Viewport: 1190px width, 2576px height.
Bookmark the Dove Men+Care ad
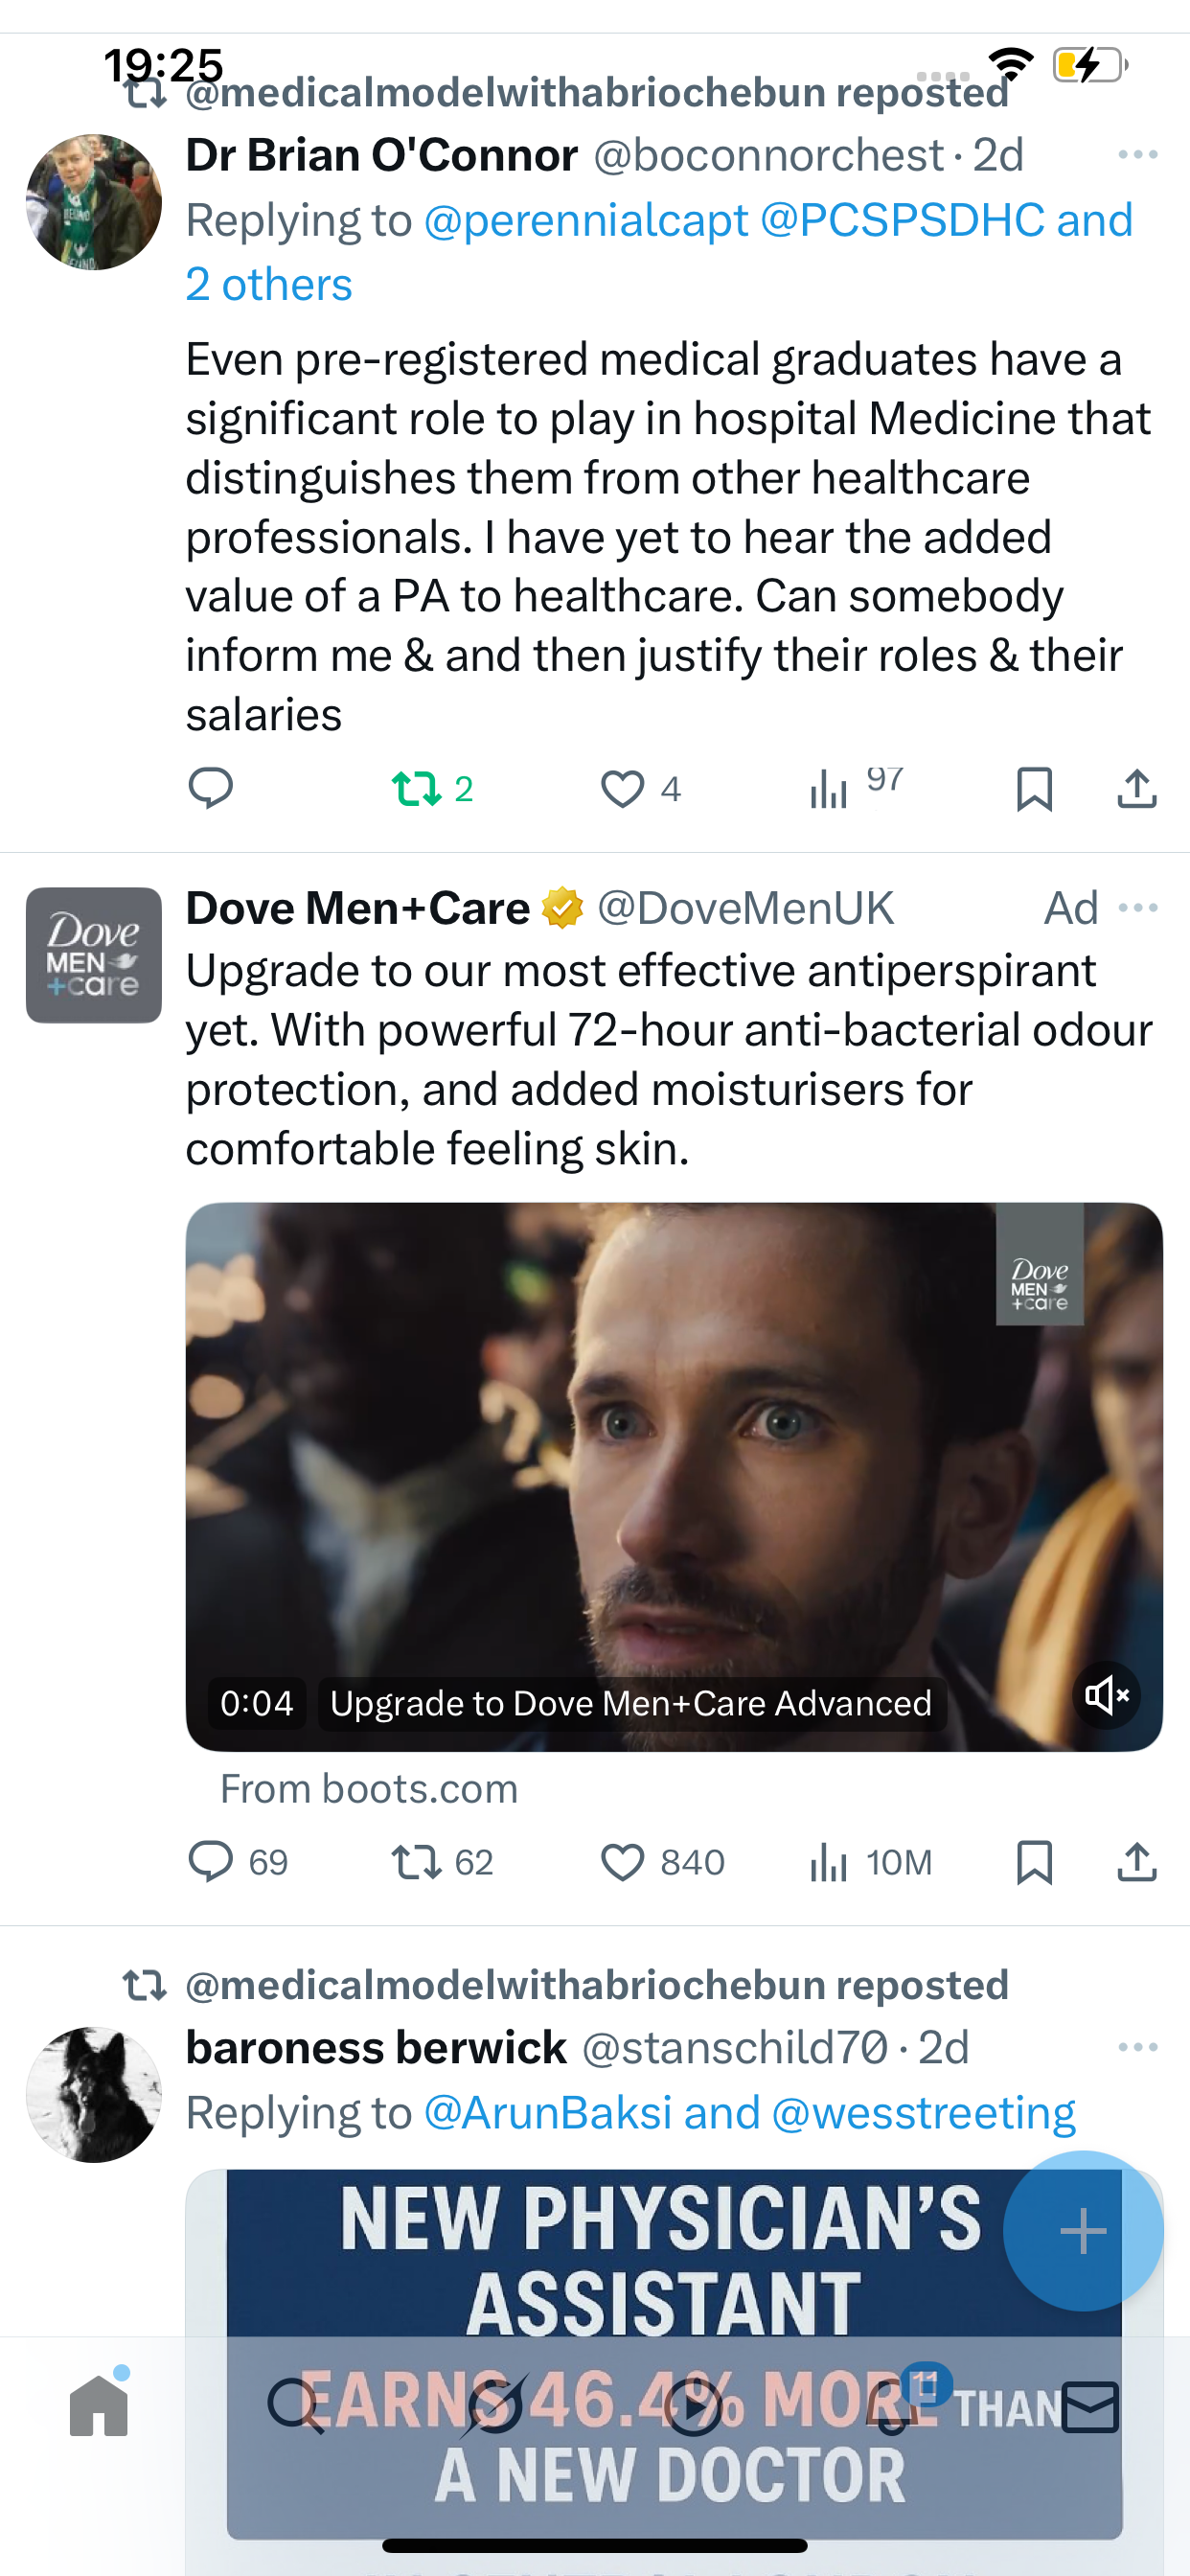coord(1034,1862)
